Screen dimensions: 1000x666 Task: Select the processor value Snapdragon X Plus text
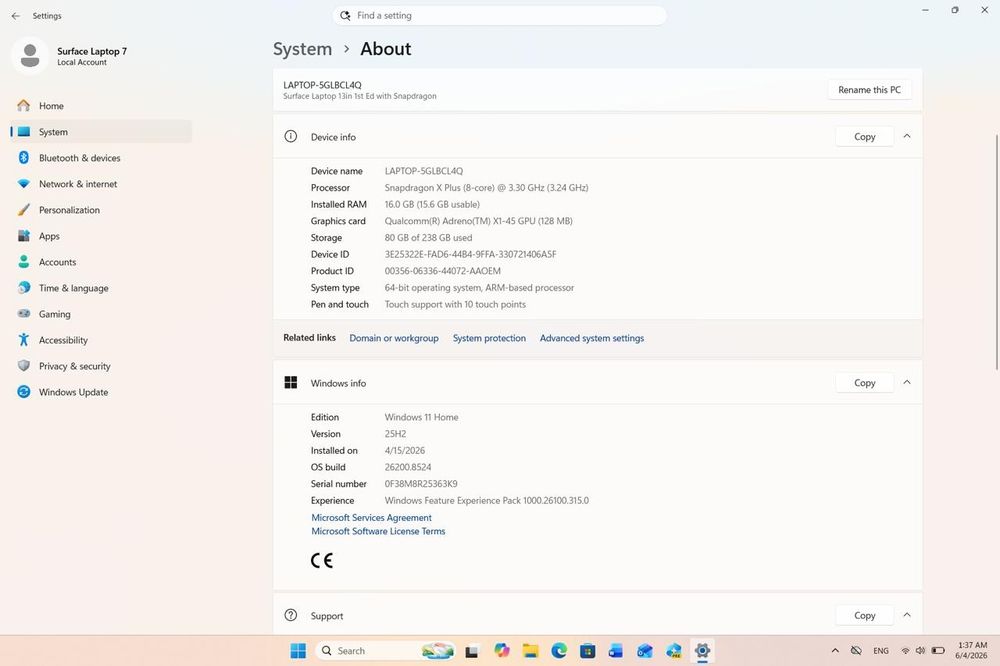pyautogui.click(x=486, y=188)
